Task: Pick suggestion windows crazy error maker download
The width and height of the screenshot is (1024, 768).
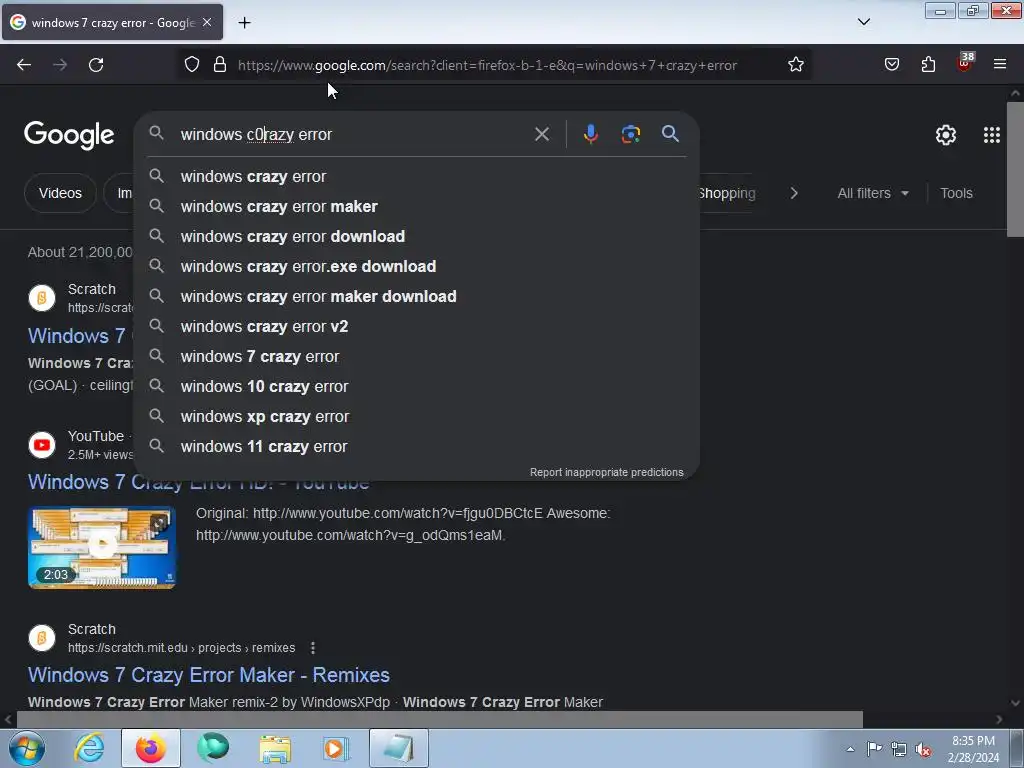Action: (417, 296)
